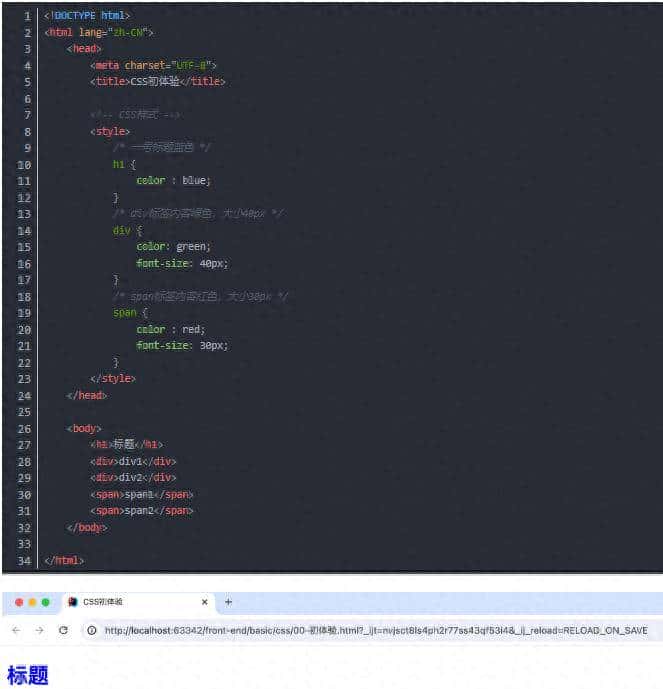Click the meta charset="UTF-8" line
Image resolution: width=663 pixels, height=689 pixels.
pos(153,65)
